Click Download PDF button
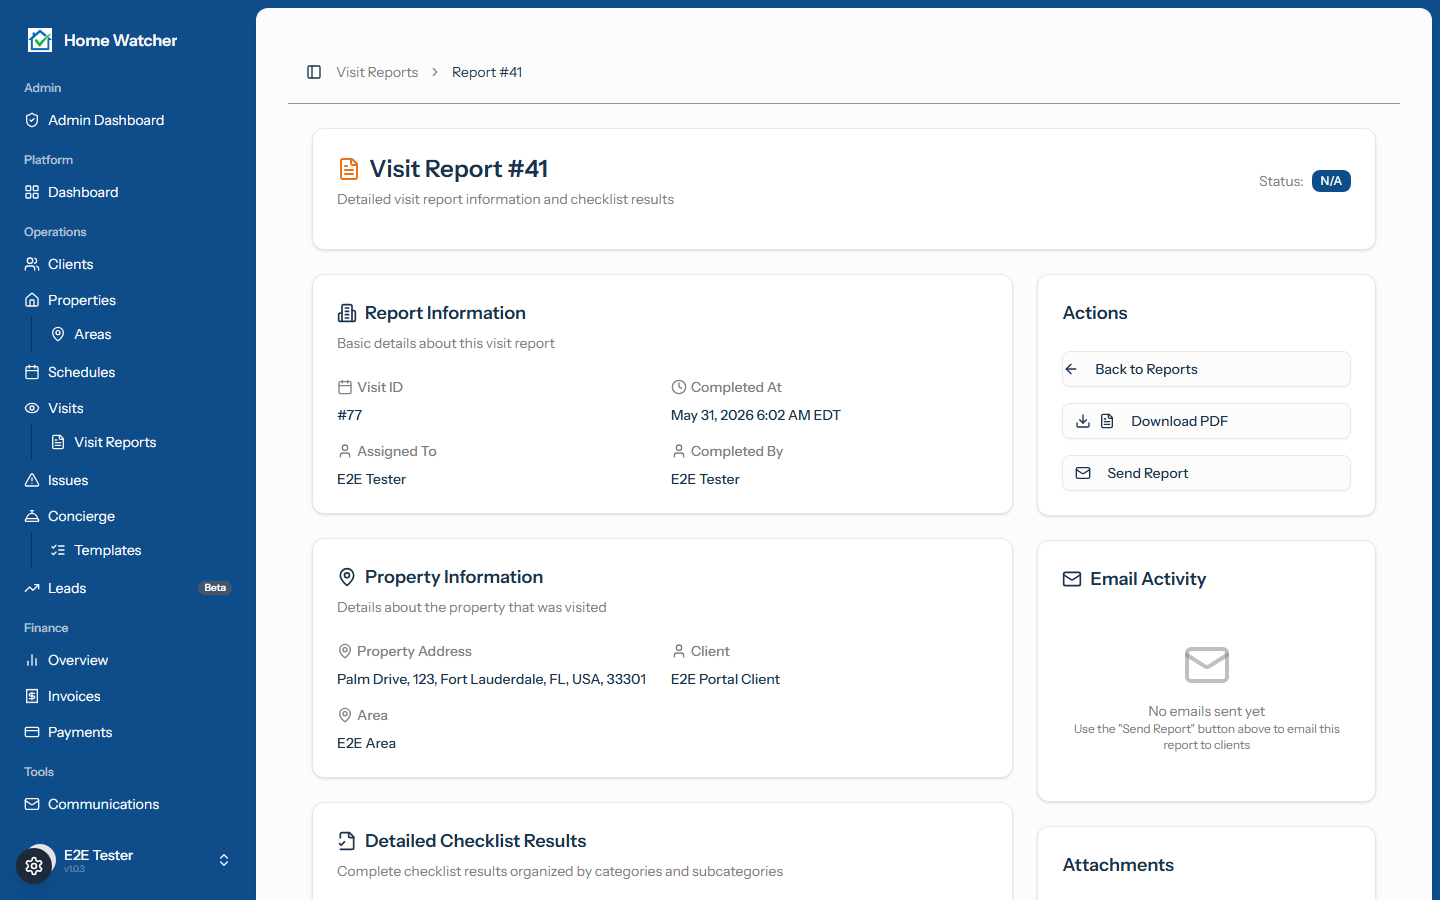This screenshot has width=1440, height=900. (x=1206, y=421)
